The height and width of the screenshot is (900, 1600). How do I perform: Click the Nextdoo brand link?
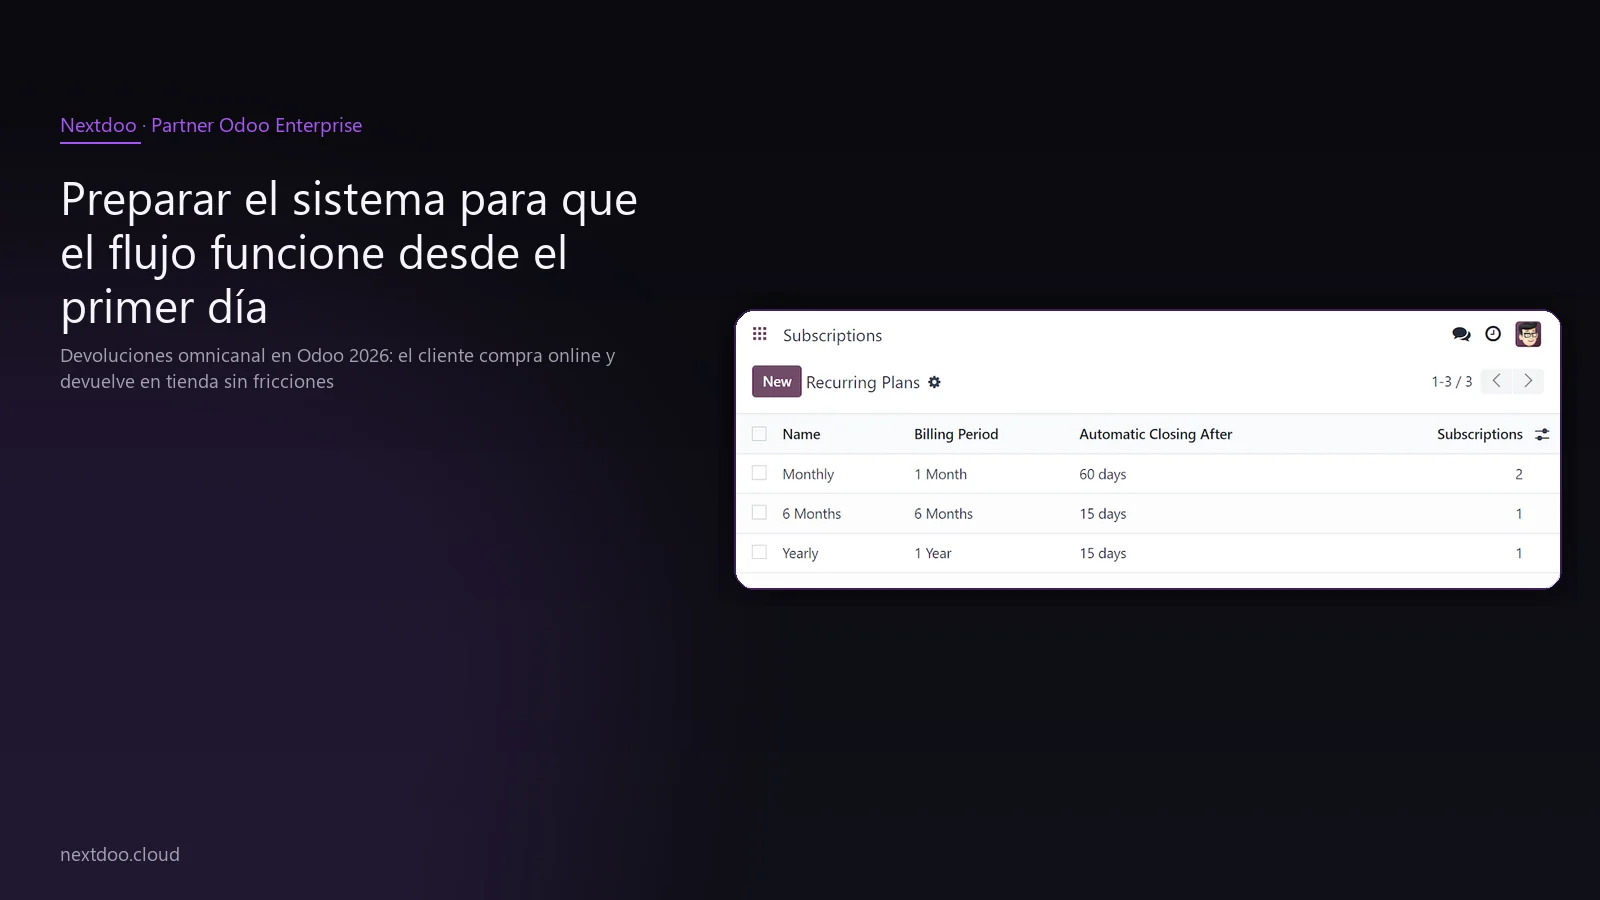[98, 125]
